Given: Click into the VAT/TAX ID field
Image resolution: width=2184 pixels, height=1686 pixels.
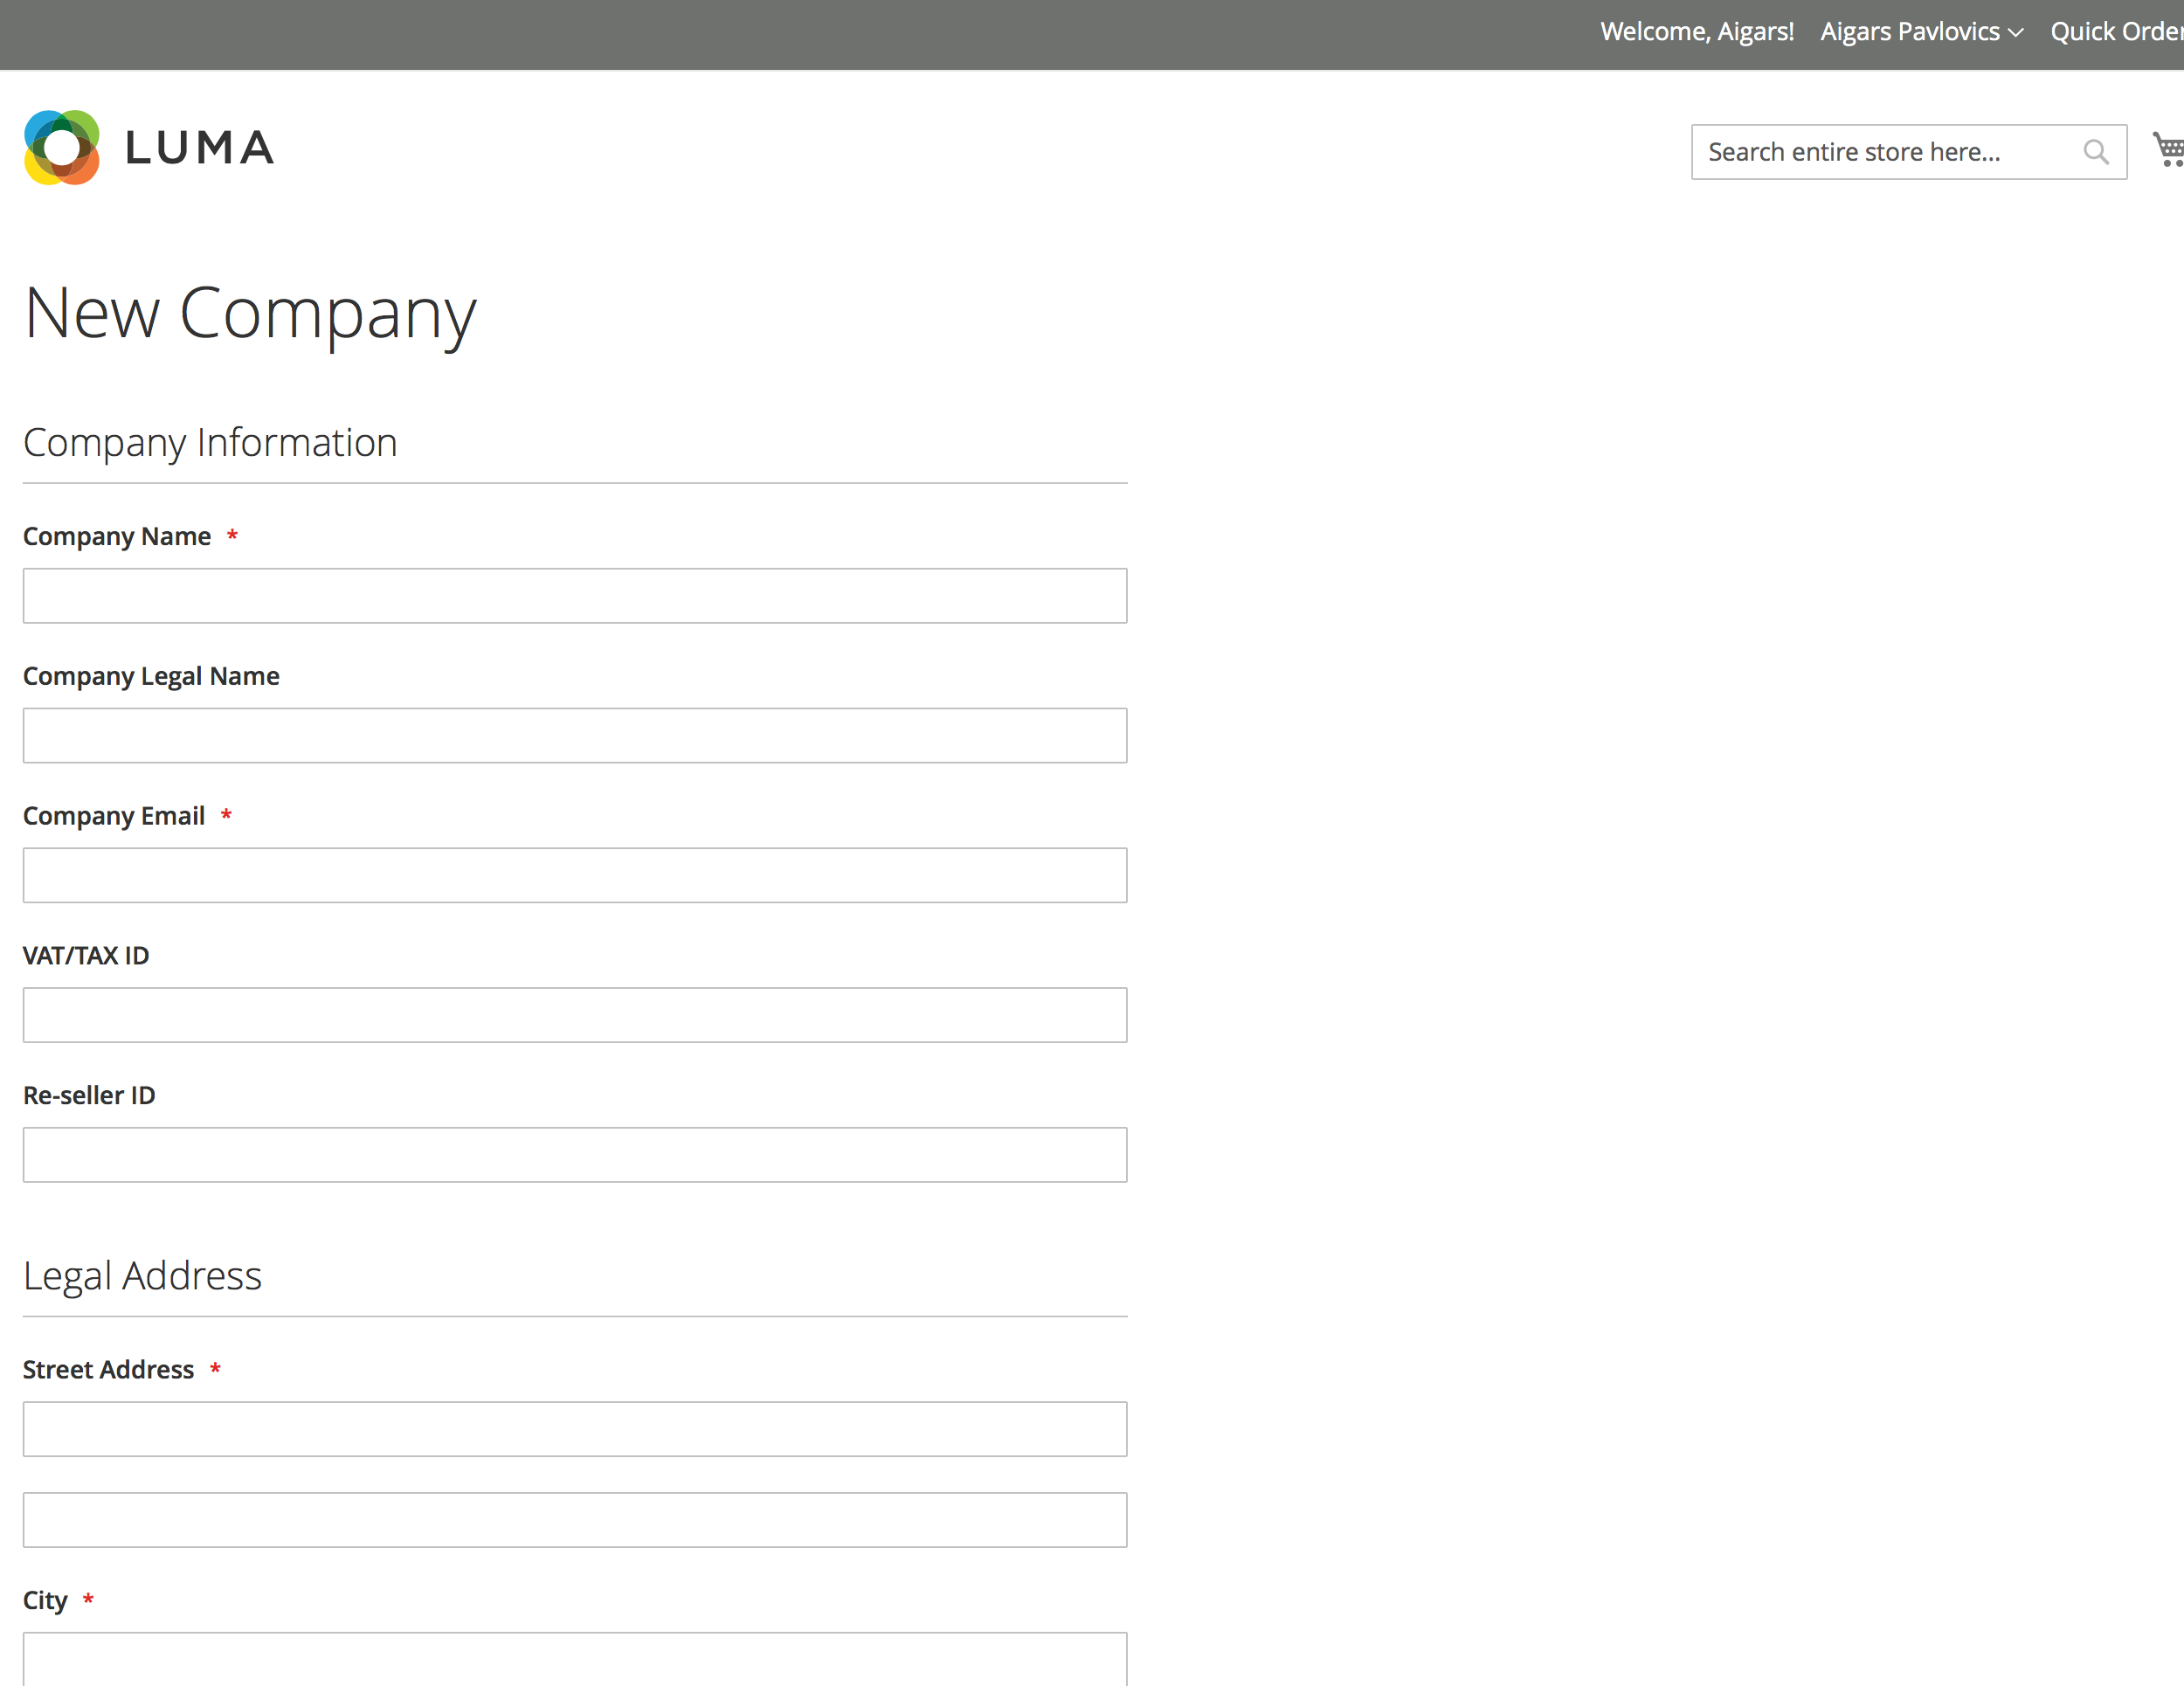Looking at the screenshot, I should [x=575, y=1015].
